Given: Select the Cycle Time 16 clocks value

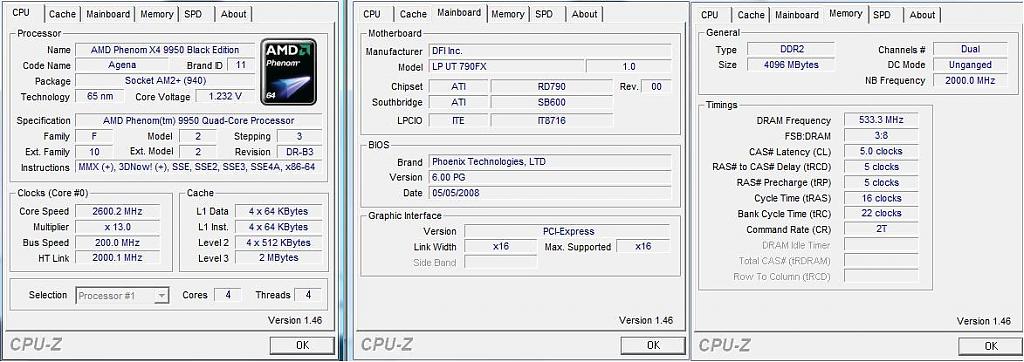Looking at the screenshot, I should pyautogui.click(x=881, y=198).
